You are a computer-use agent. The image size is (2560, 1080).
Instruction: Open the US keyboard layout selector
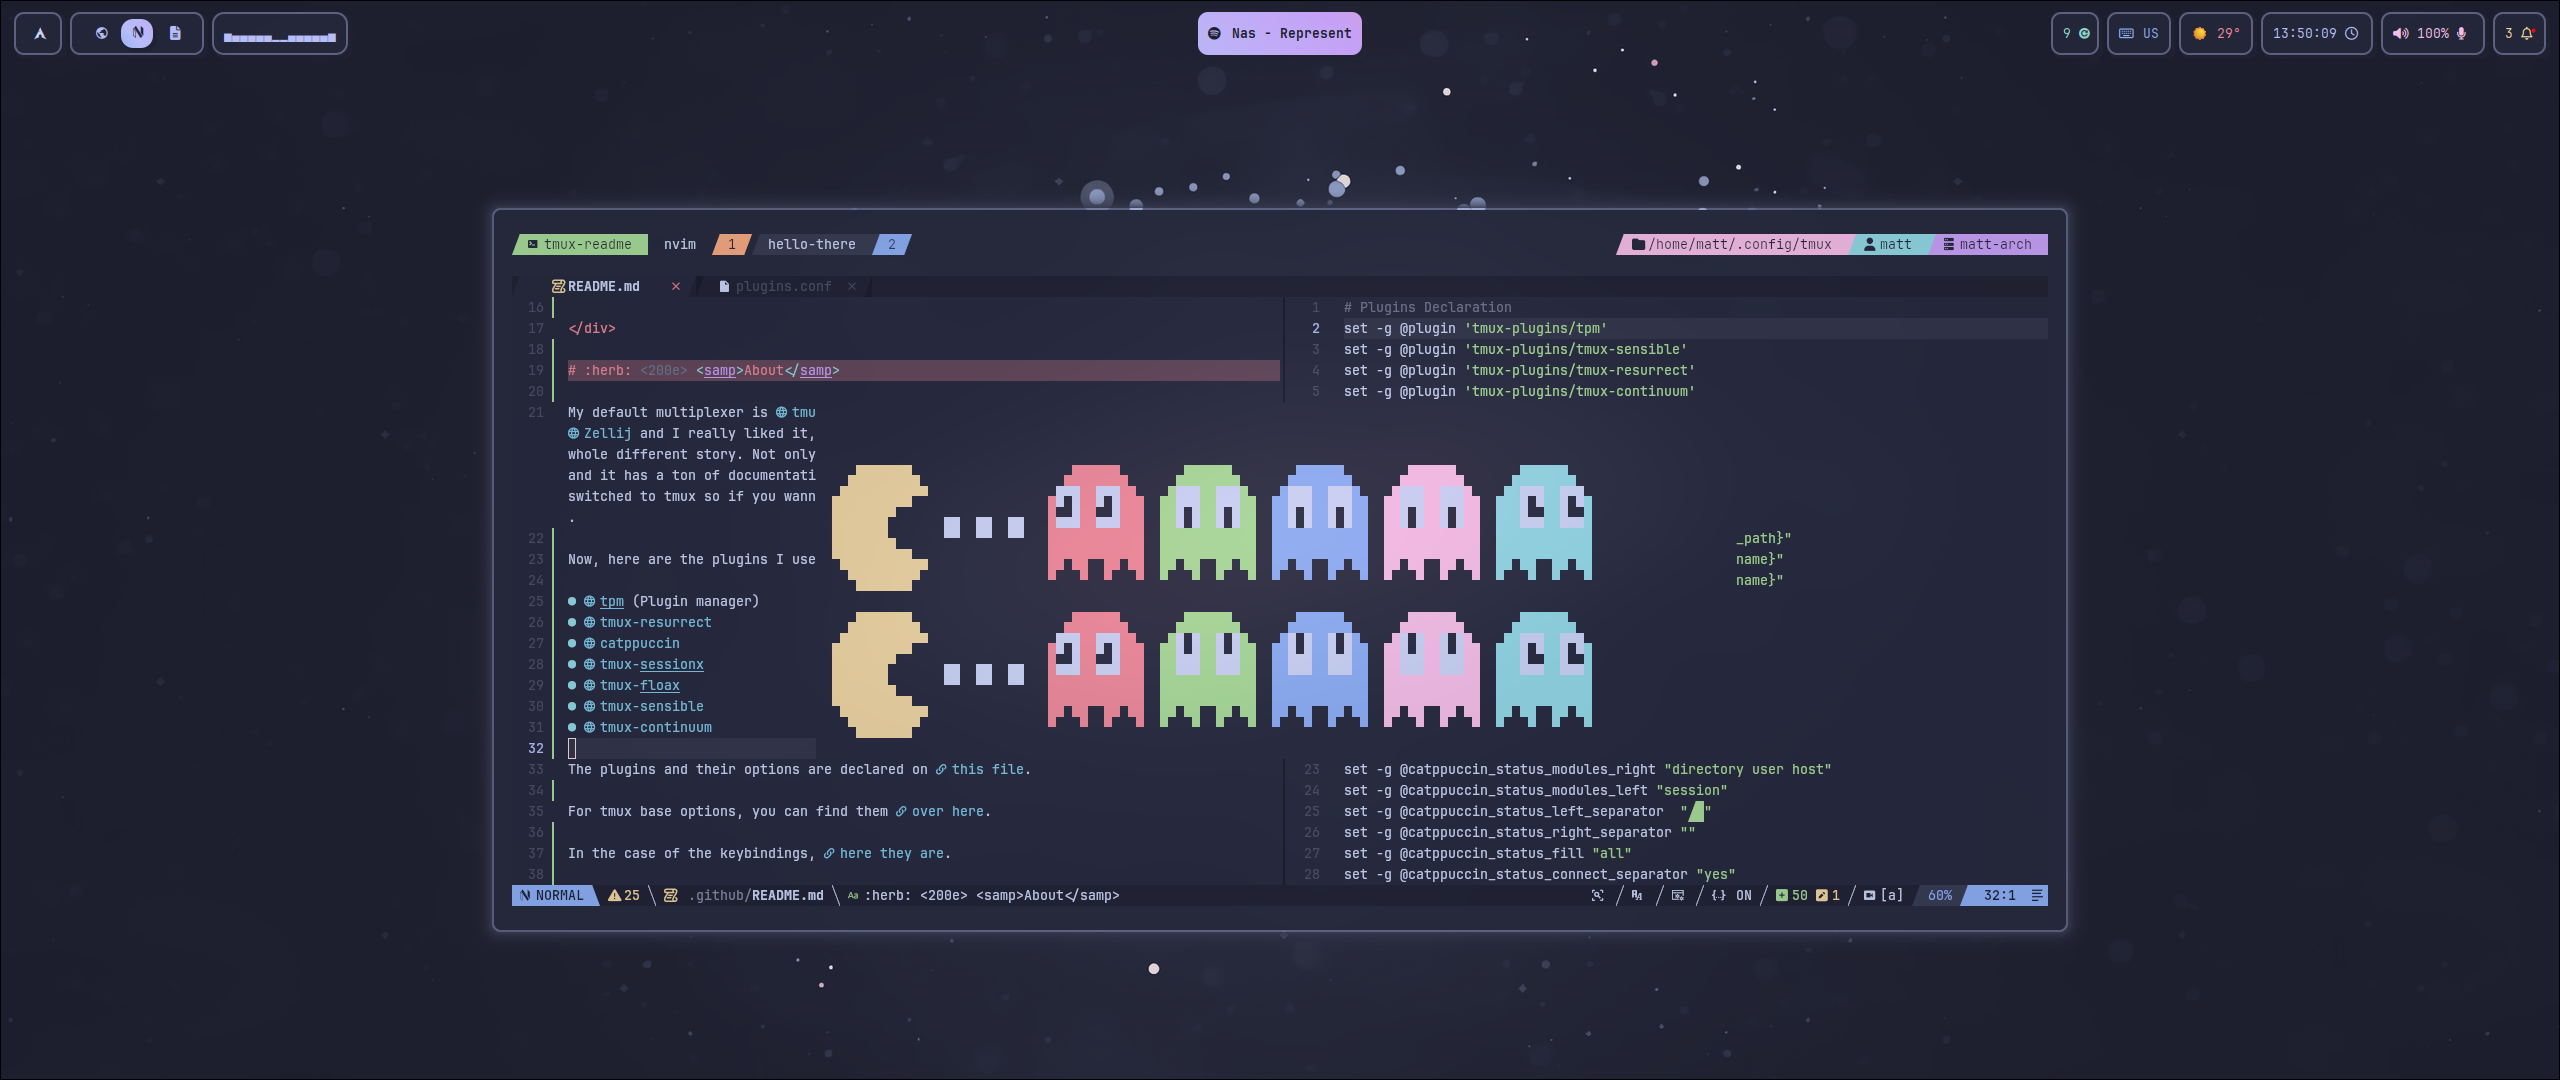click(2138, 34)
